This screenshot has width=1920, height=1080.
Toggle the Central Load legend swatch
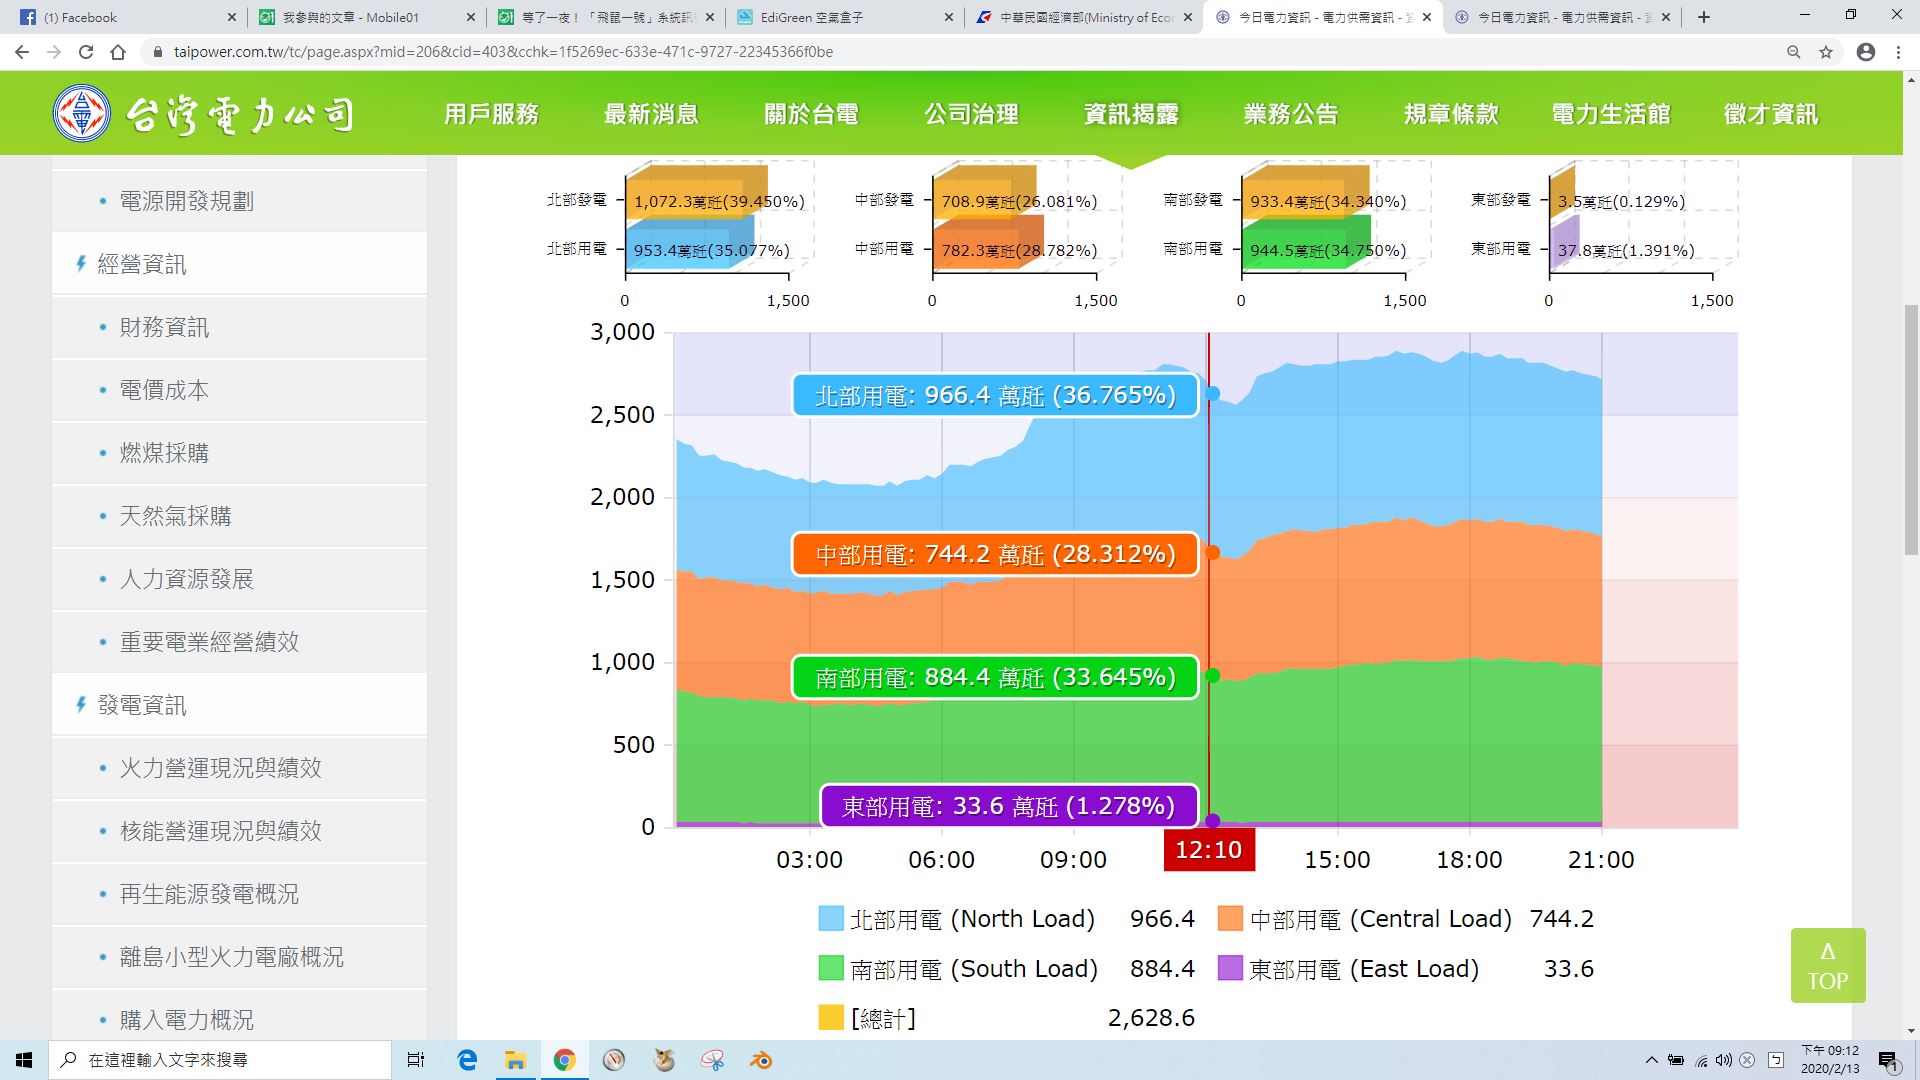1231,919
